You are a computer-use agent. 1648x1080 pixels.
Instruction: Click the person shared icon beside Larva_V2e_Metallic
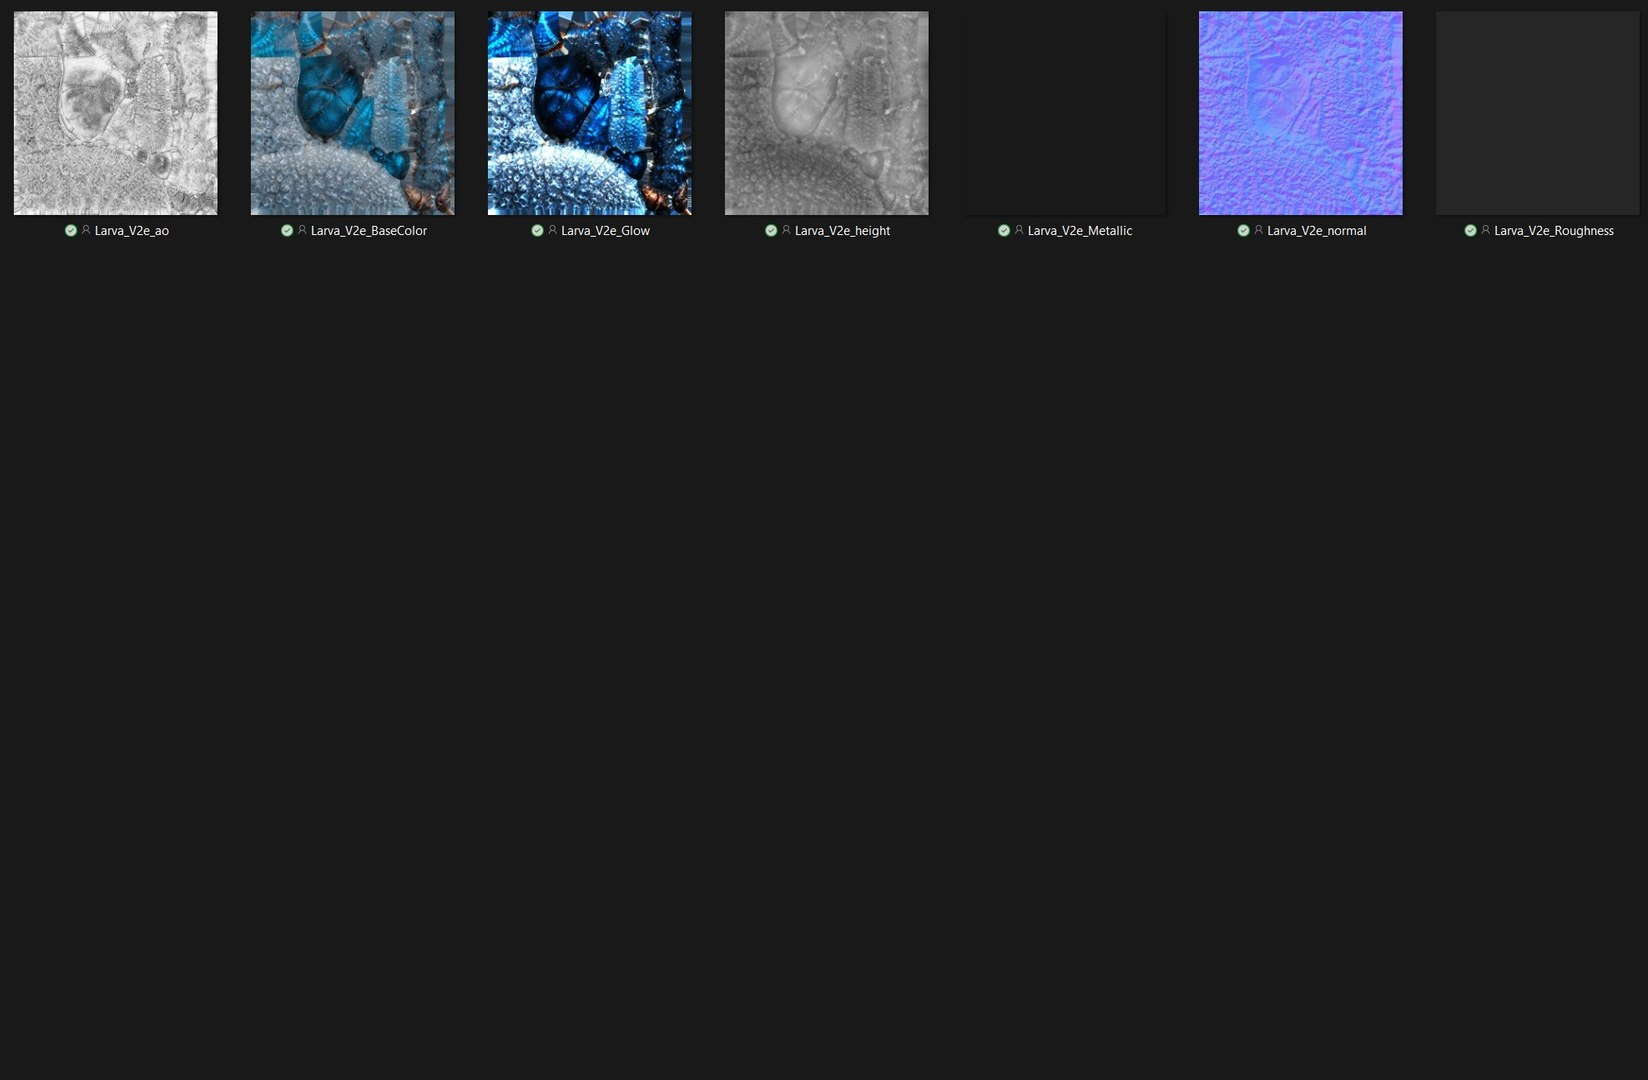coord(1019,230)
